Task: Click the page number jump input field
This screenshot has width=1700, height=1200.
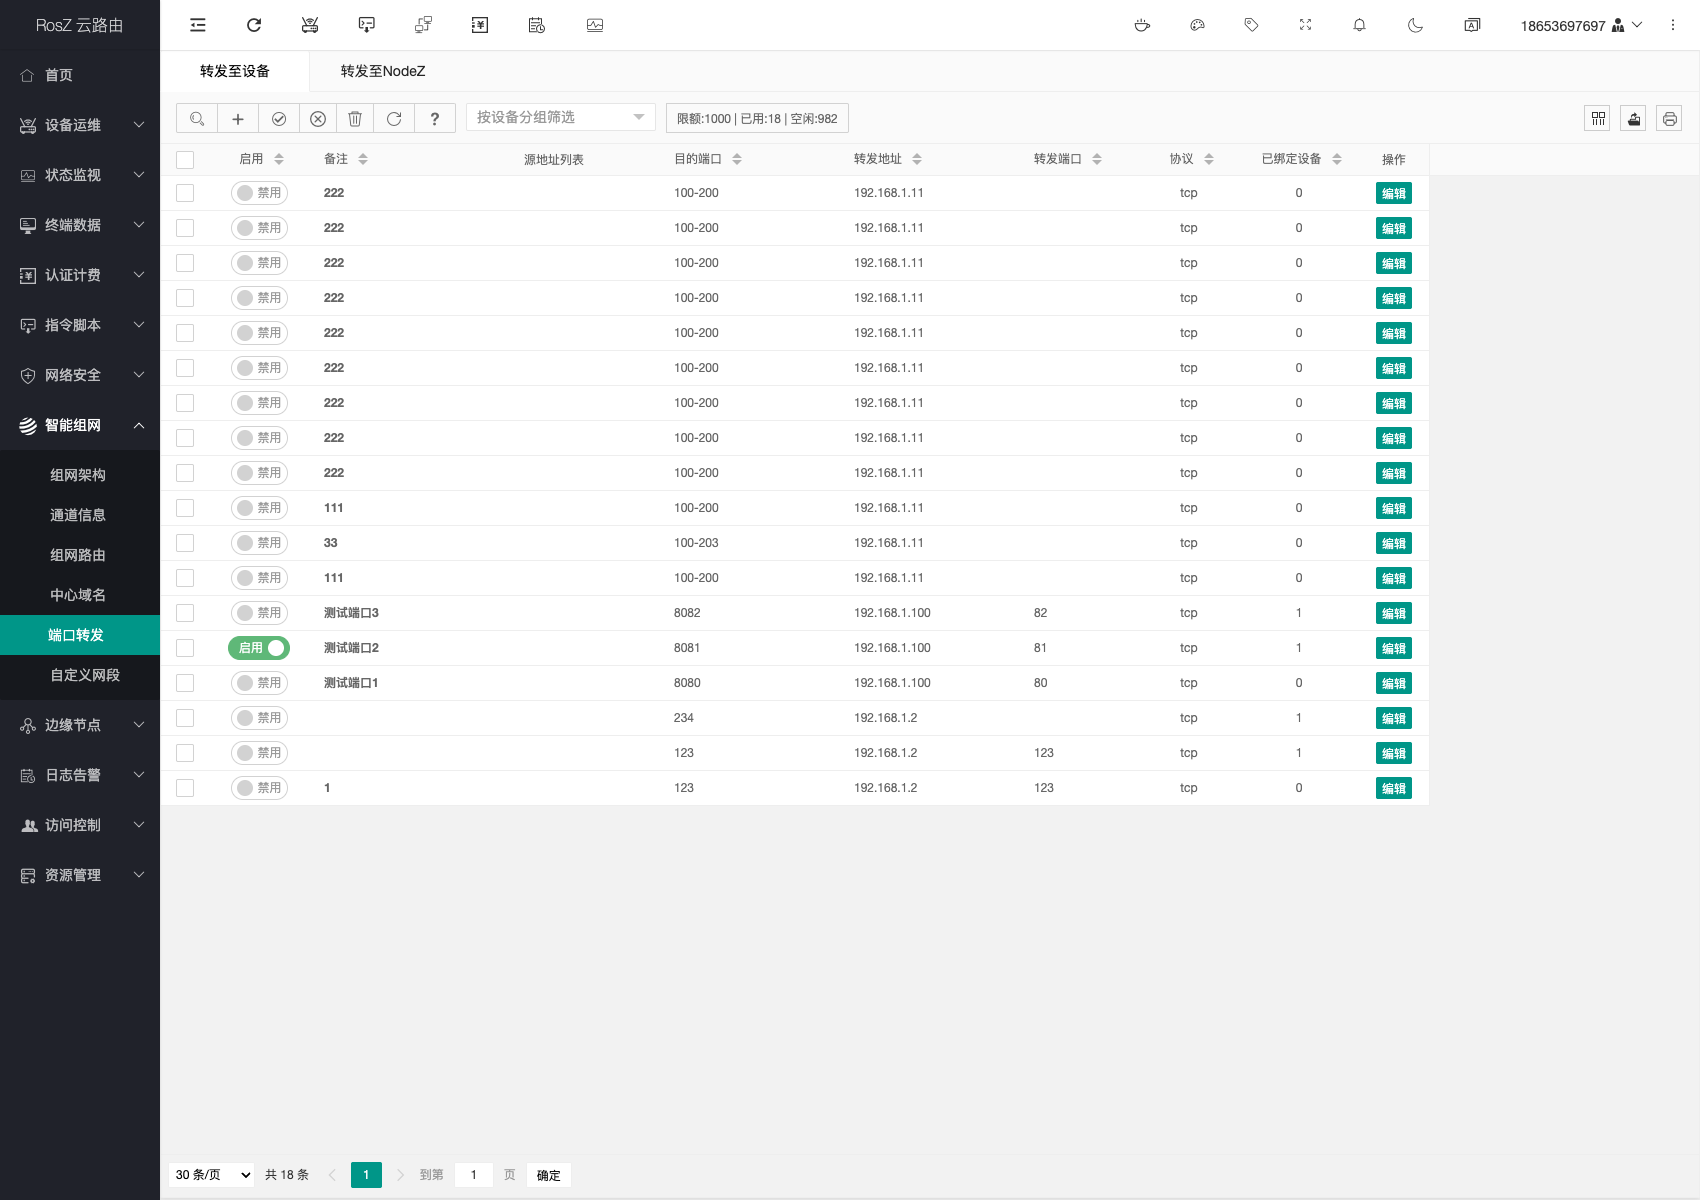Action: (x=474, y=1175)
